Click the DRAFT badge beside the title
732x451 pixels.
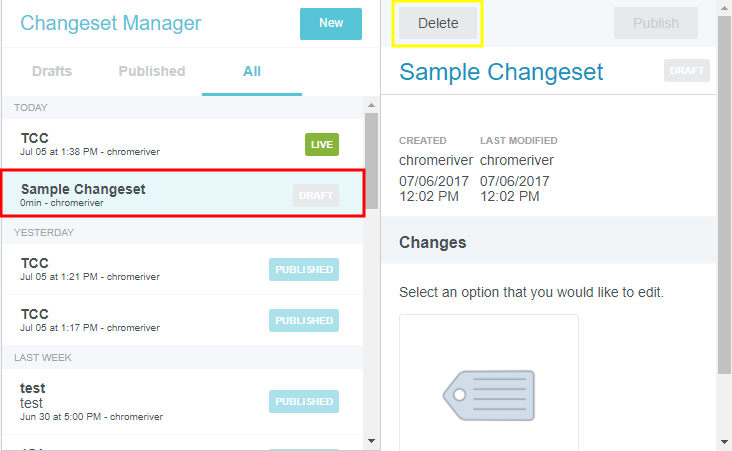(x=686, y=70)
